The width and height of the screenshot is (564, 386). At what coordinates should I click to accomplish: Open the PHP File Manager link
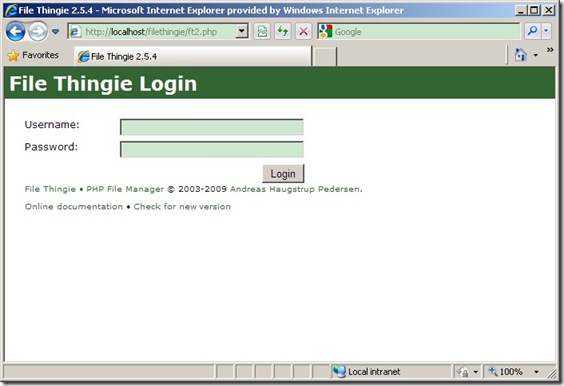coord(125,189)
